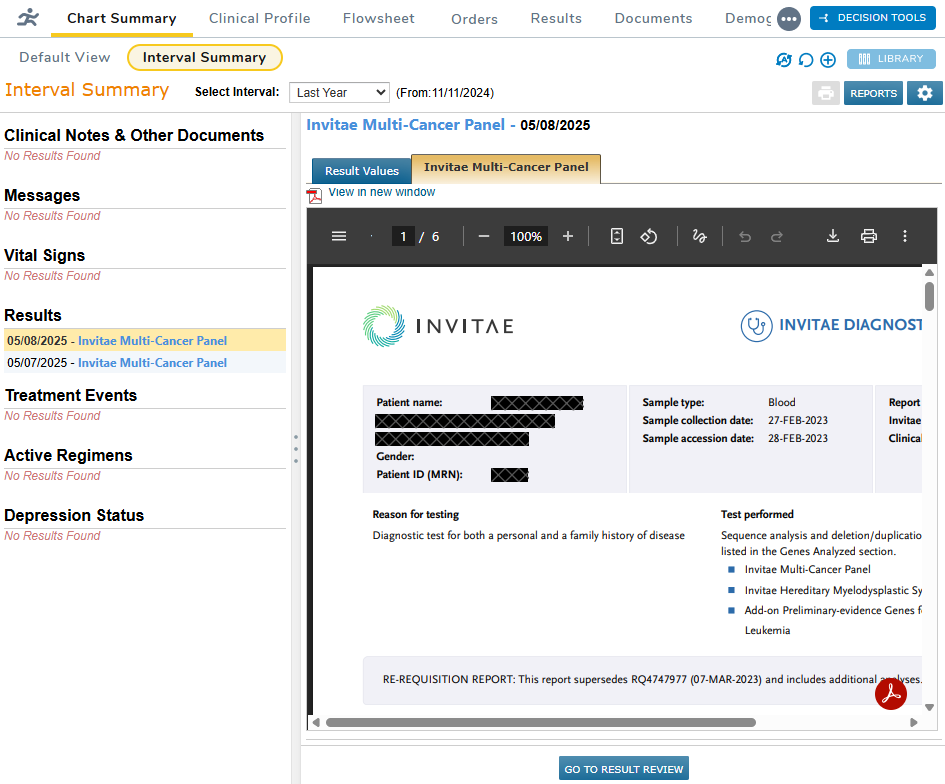Click the Go To Result Review button

624,769
